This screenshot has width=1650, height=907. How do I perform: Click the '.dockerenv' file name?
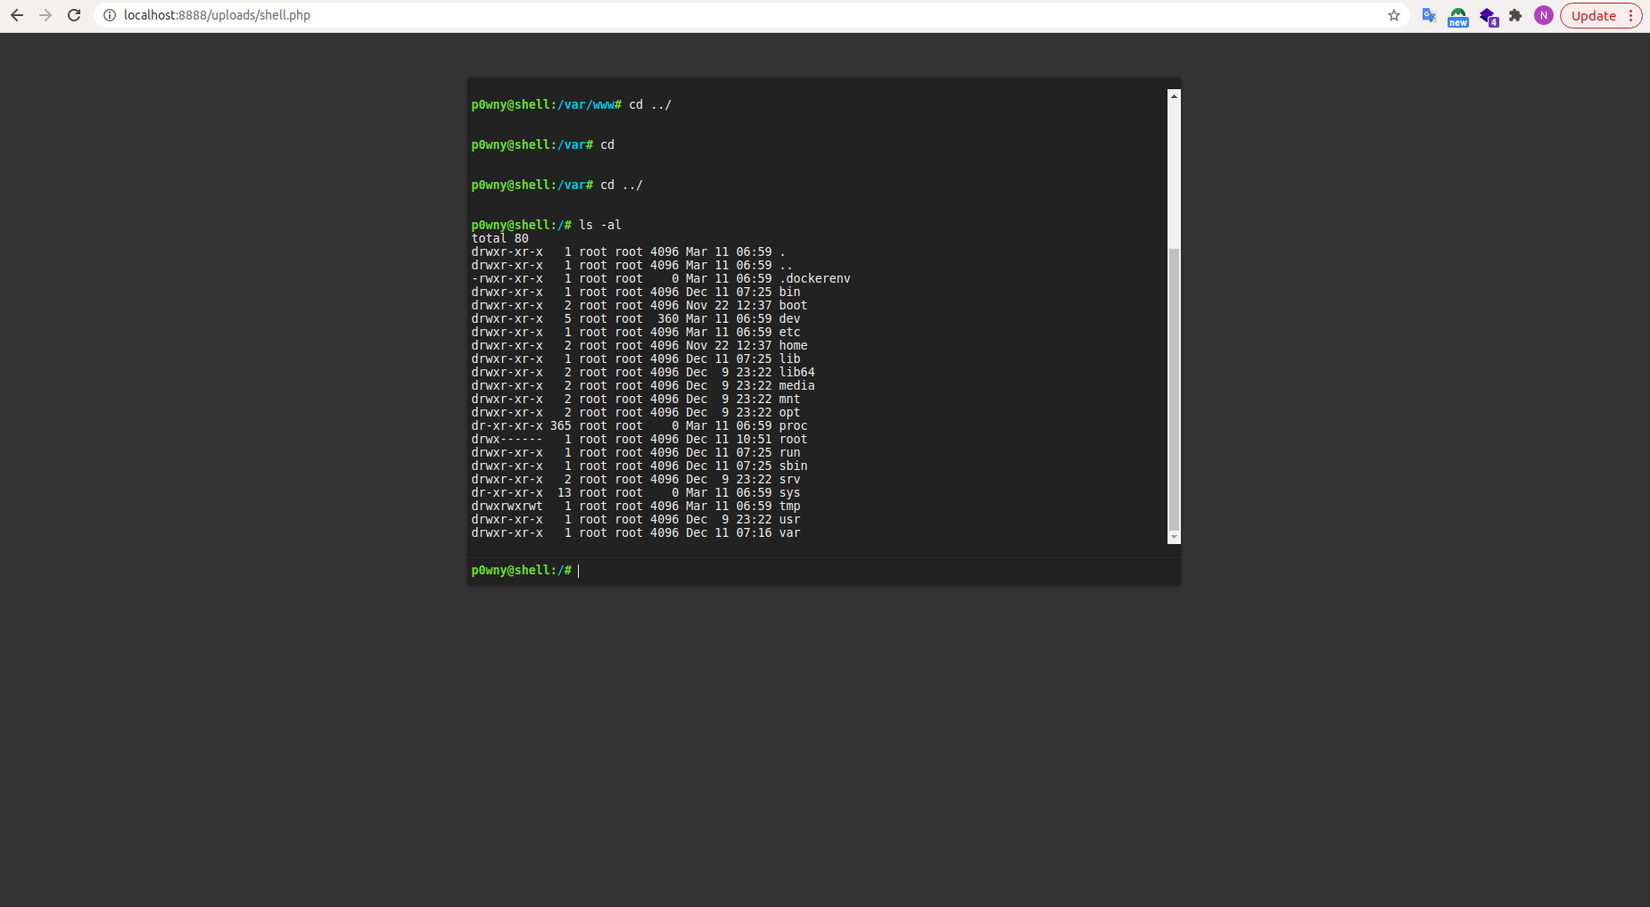[815, 279]
